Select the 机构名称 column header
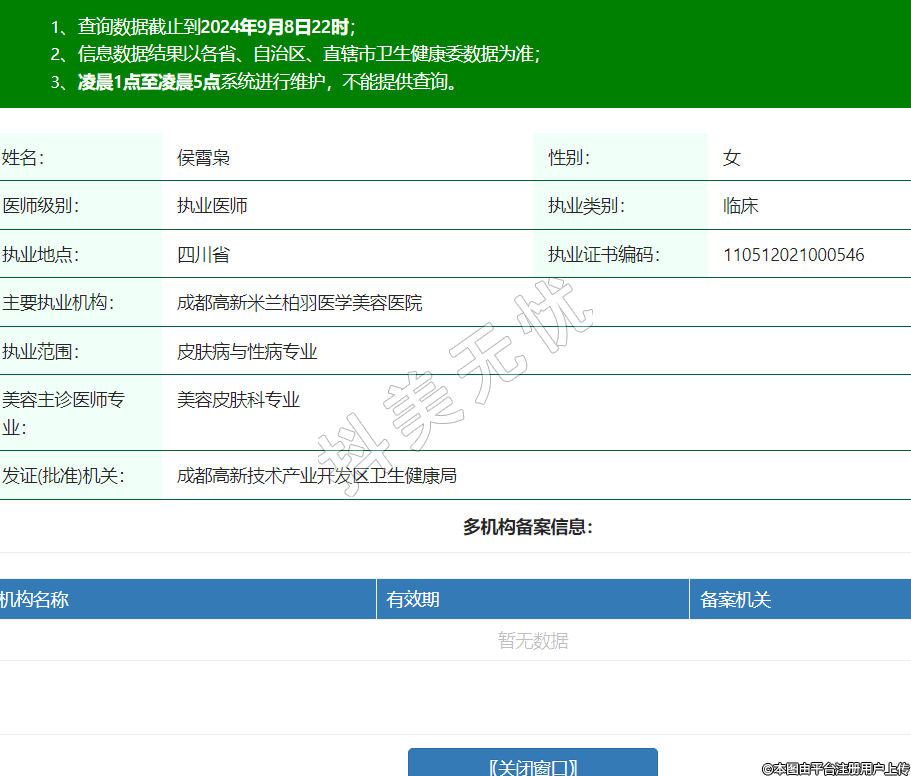The width and height of the screenshot is (911, 776). click(35, 600)
